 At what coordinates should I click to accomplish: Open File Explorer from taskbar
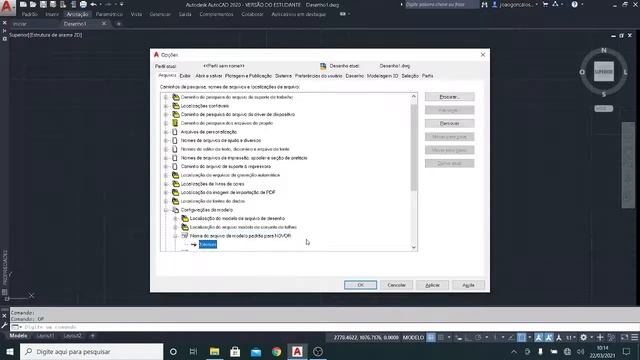point(214,351)
